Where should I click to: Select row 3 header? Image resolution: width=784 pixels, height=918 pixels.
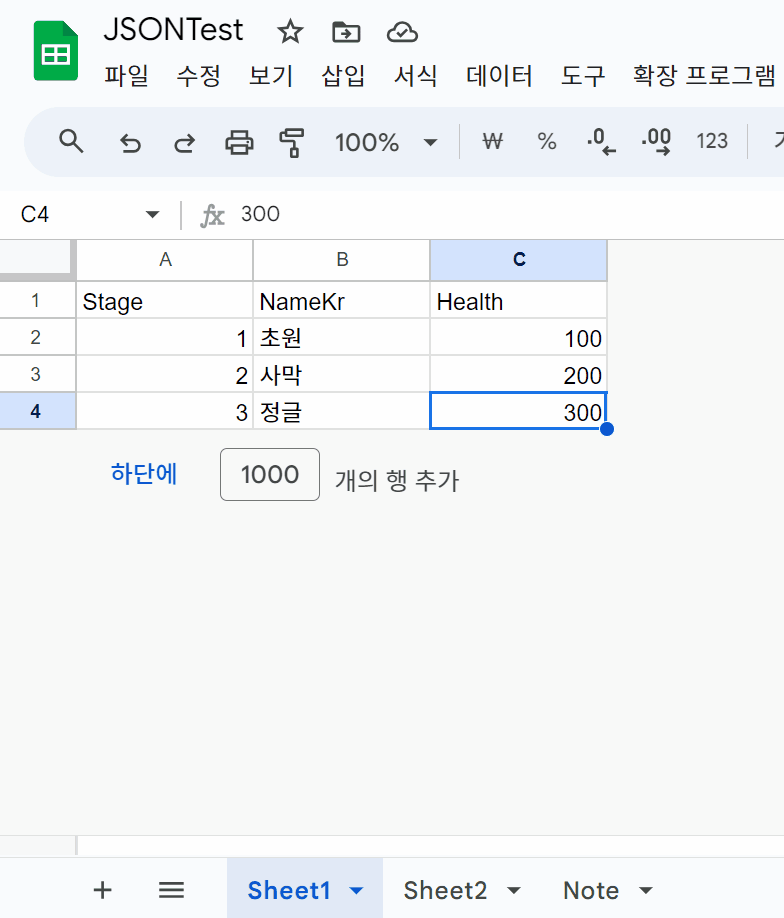coord(36,374)
